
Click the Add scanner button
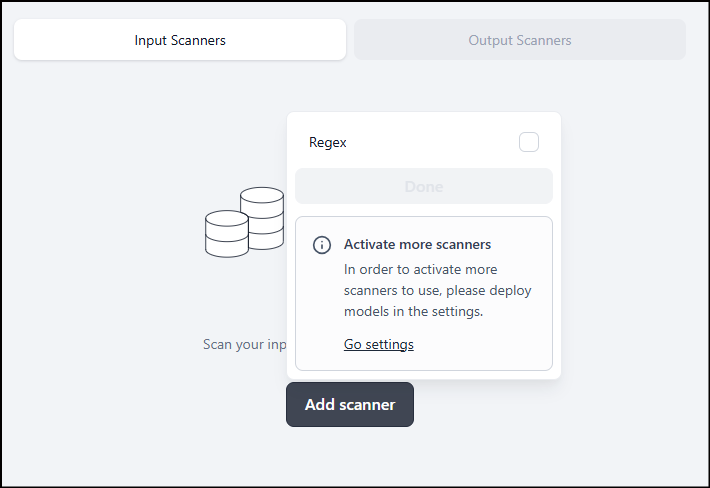(350, 405)
